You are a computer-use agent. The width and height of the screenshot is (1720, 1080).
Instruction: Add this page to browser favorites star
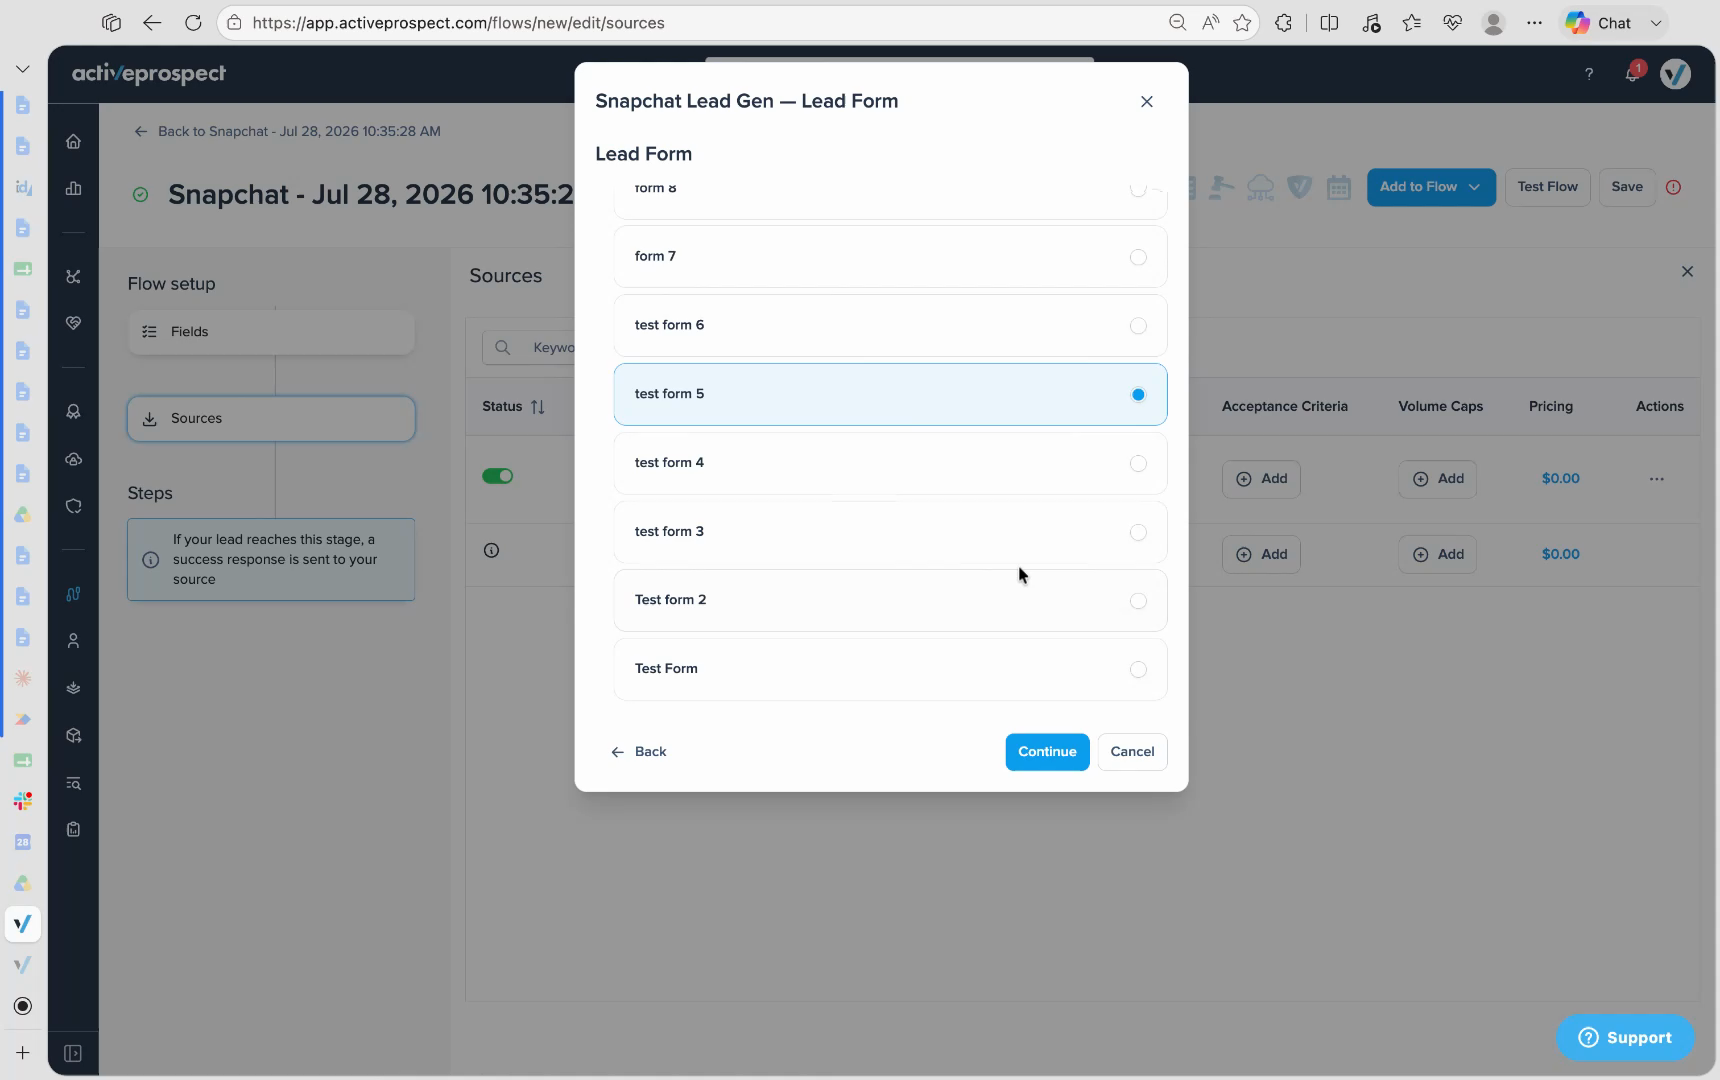coord(1242,23)
